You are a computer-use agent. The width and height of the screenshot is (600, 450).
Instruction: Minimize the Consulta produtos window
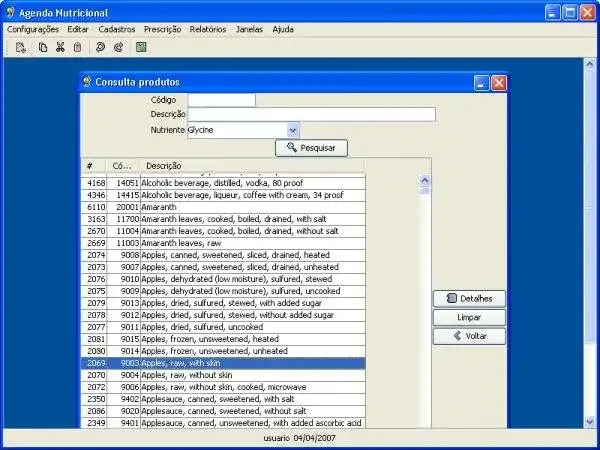481,83
